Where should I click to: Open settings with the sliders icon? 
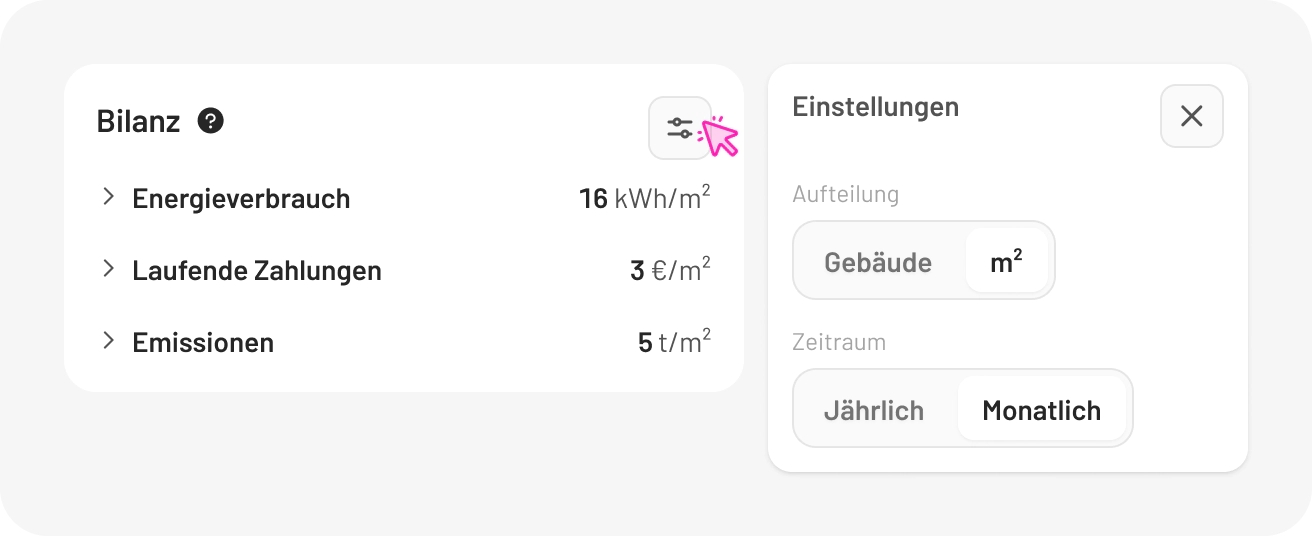680,128
